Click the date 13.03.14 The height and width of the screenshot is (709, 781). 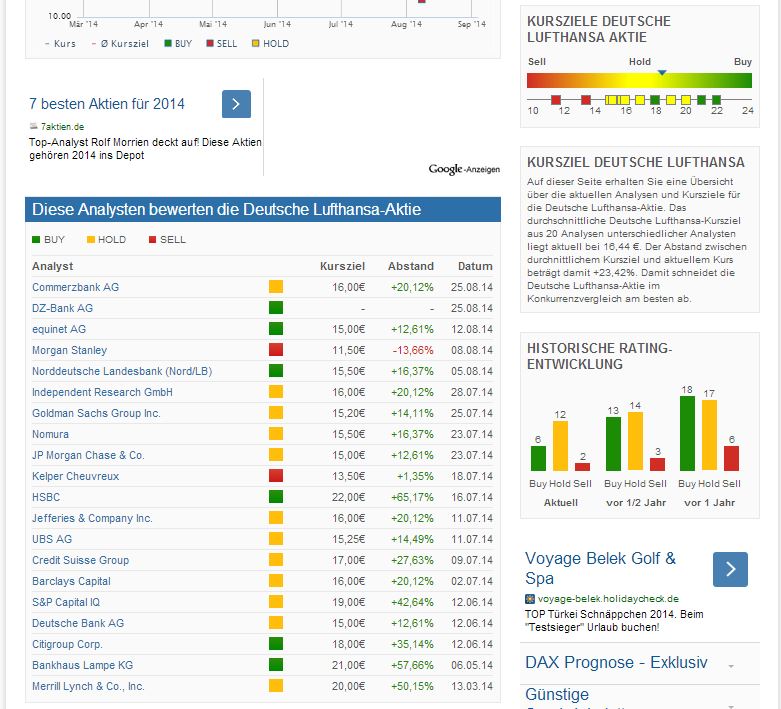click(x=472, y=686)
